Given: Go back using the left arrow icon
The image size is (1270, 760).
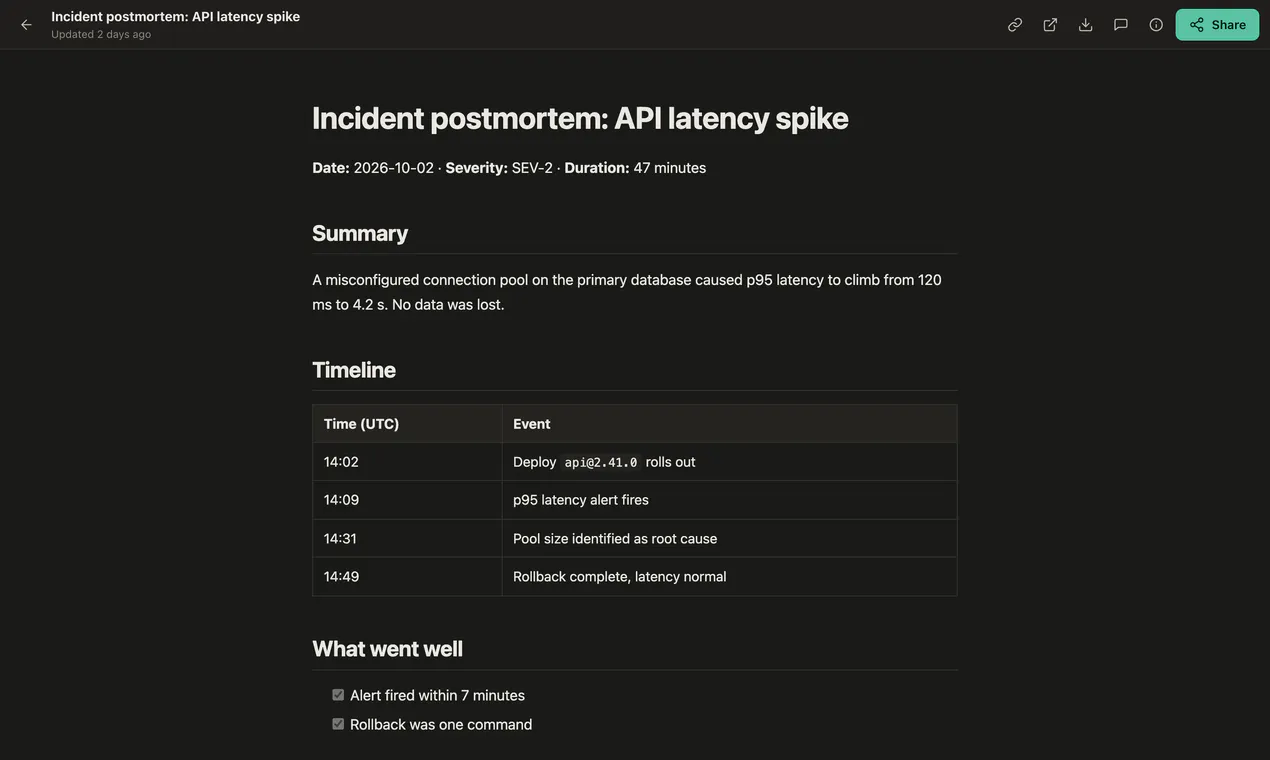Looking at the screenshot, I should (x=26, y=24).
